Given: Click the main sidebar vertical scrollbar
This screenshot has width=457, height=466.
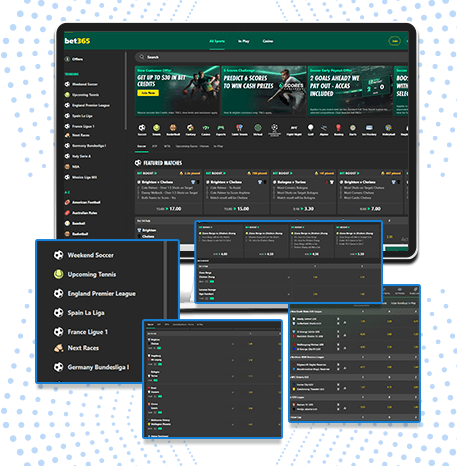Looking at the screenshot, I should 126,91.
